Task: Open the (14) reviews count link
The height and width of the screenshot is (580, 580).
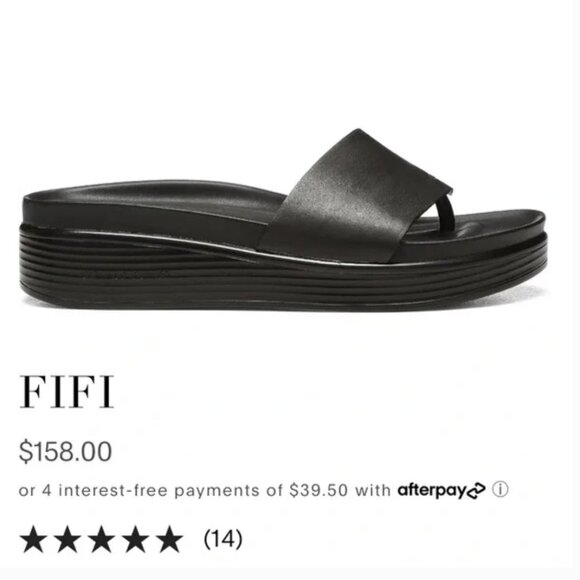Action: 223,539
